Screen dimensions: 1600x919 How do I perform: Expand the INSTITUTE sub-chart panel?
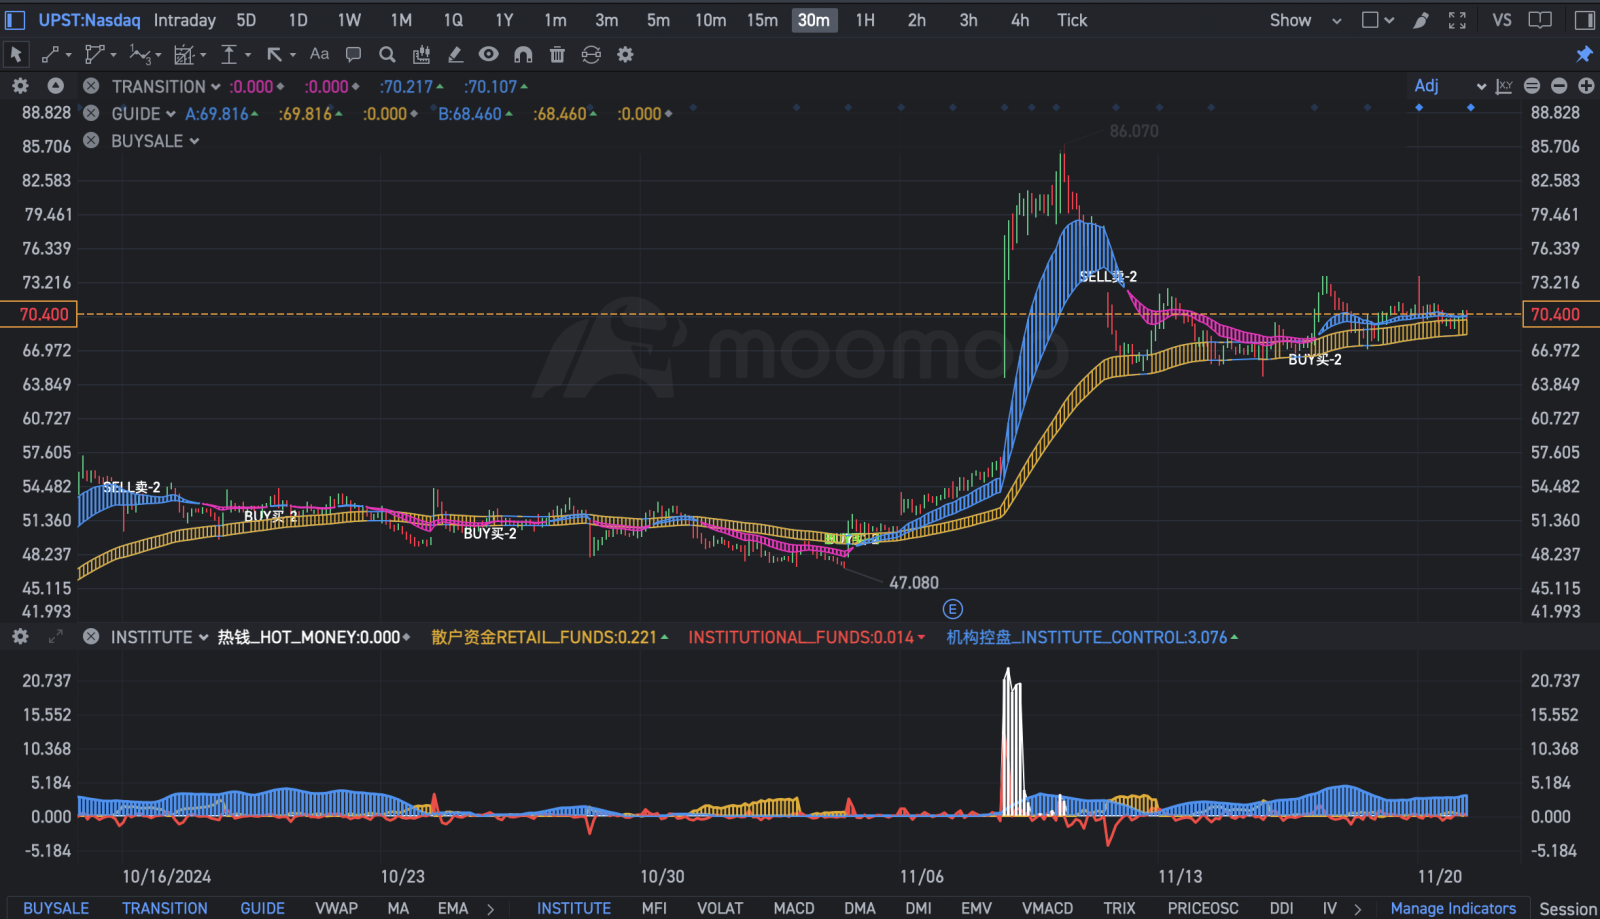coord(55,637)
